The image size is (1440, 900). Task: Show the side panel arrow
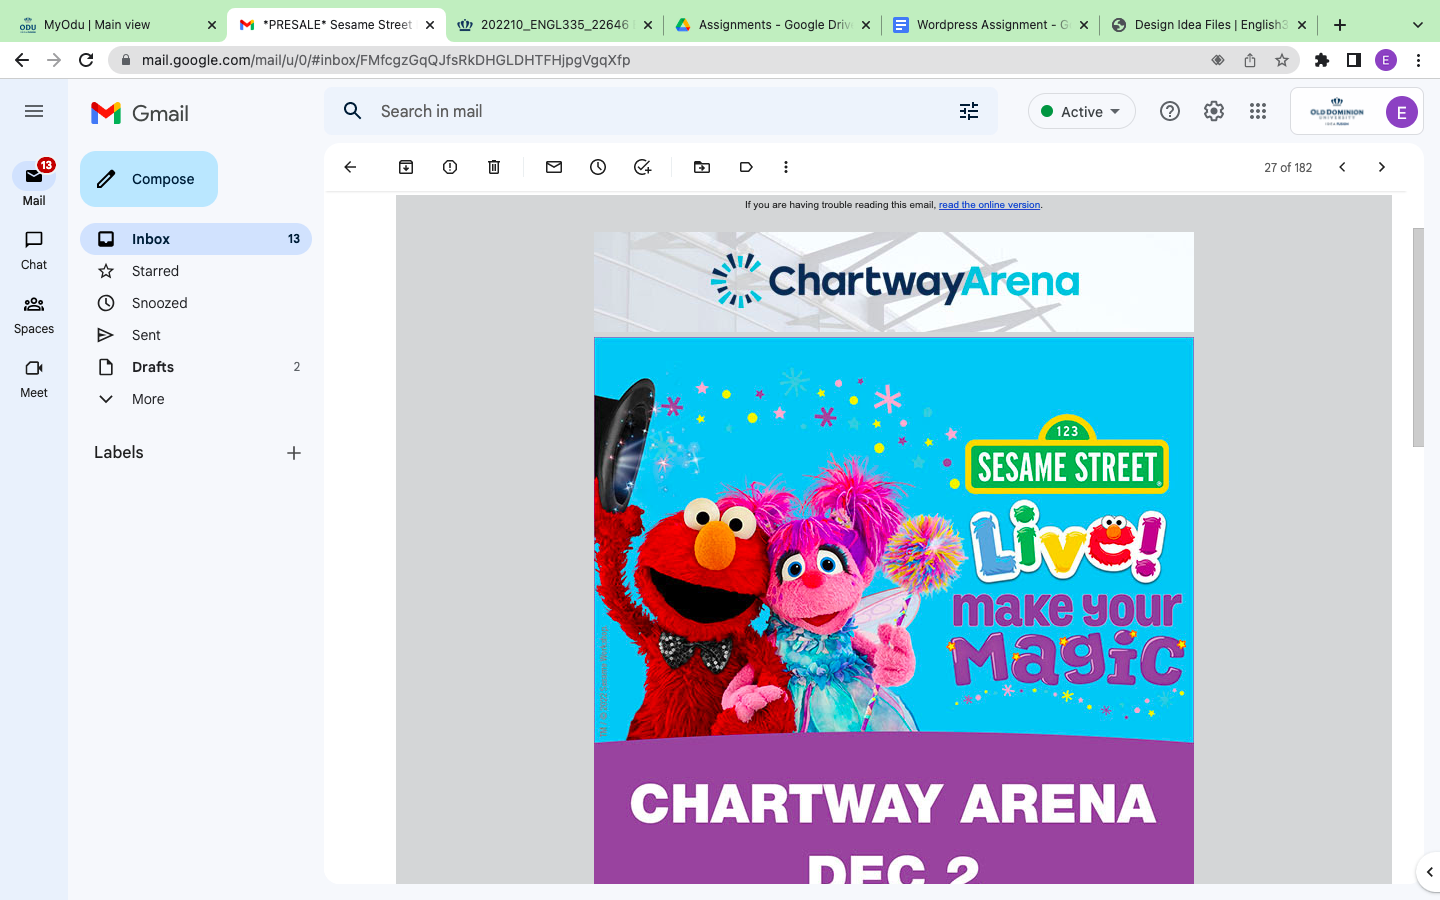tap(1429, 872)
